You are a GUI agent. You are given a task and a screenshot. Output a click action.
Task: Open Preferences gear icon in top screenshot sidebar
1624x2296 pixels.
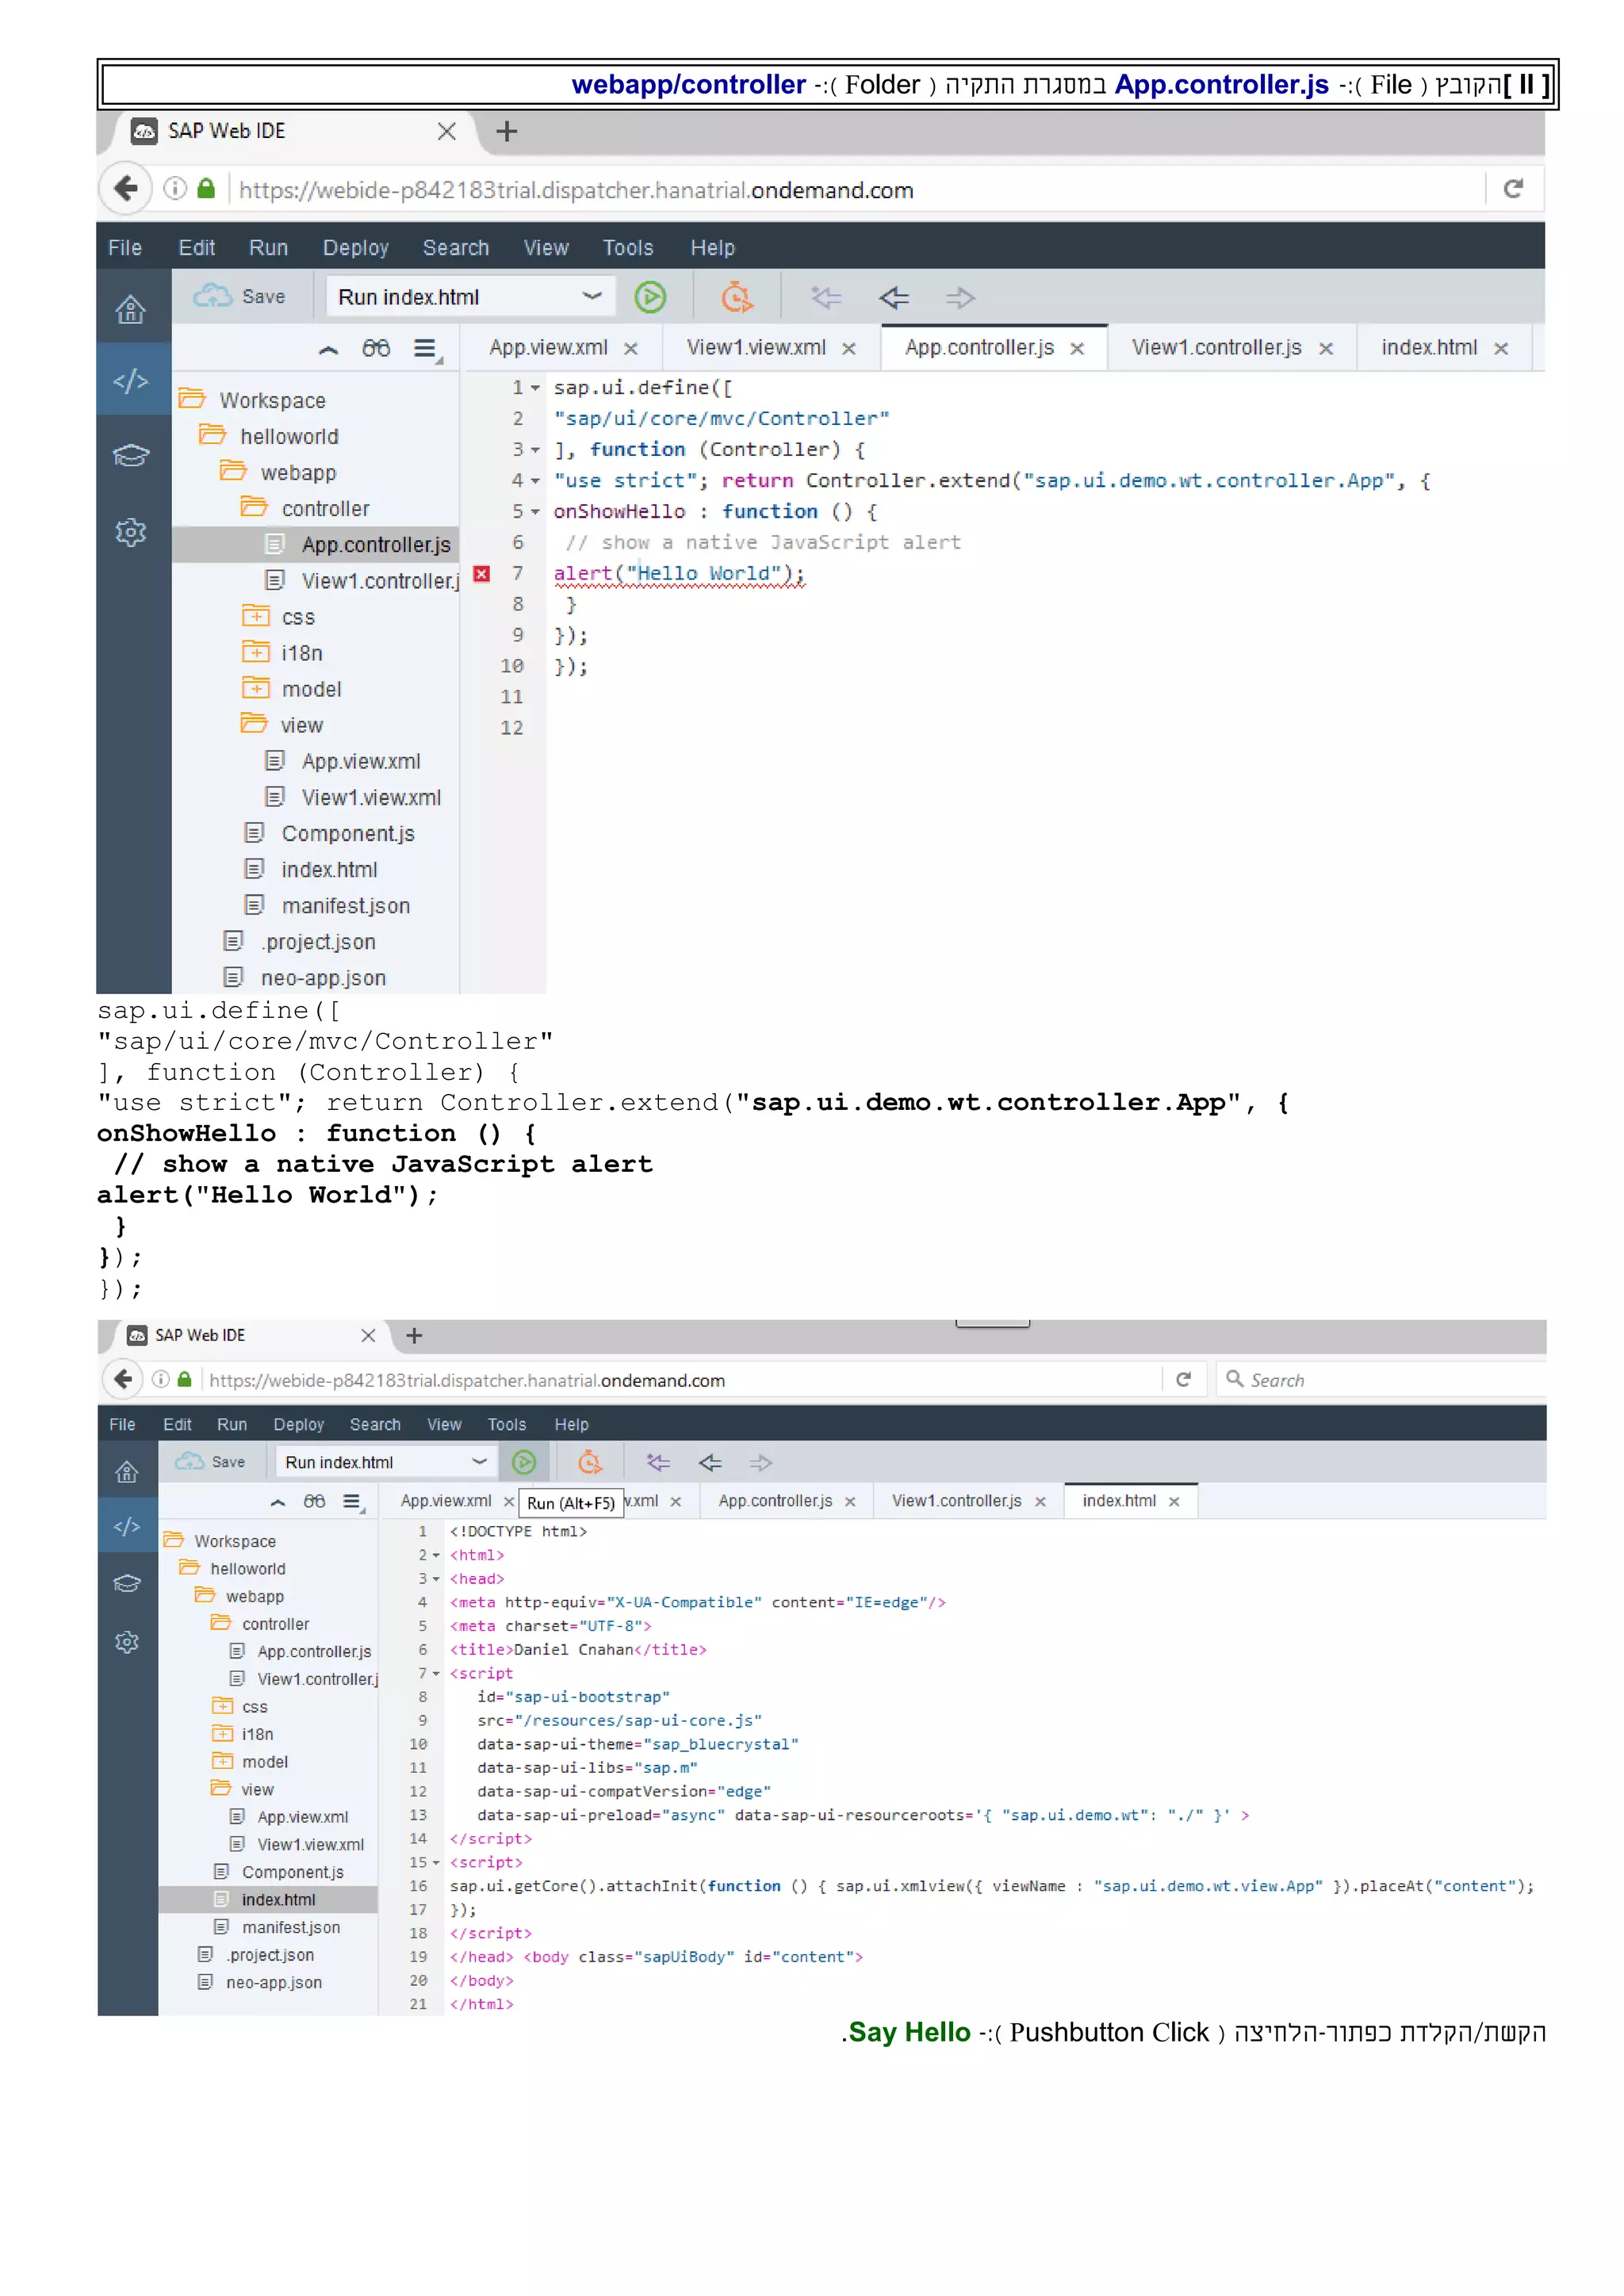click(x=131, y=532)
